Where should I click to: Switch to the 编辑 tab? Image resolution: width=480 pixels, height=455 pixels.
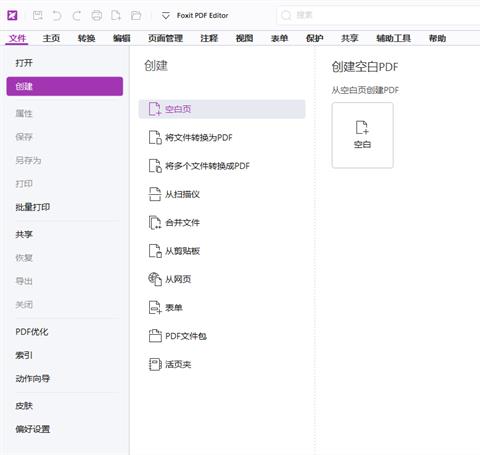(122, 38)
